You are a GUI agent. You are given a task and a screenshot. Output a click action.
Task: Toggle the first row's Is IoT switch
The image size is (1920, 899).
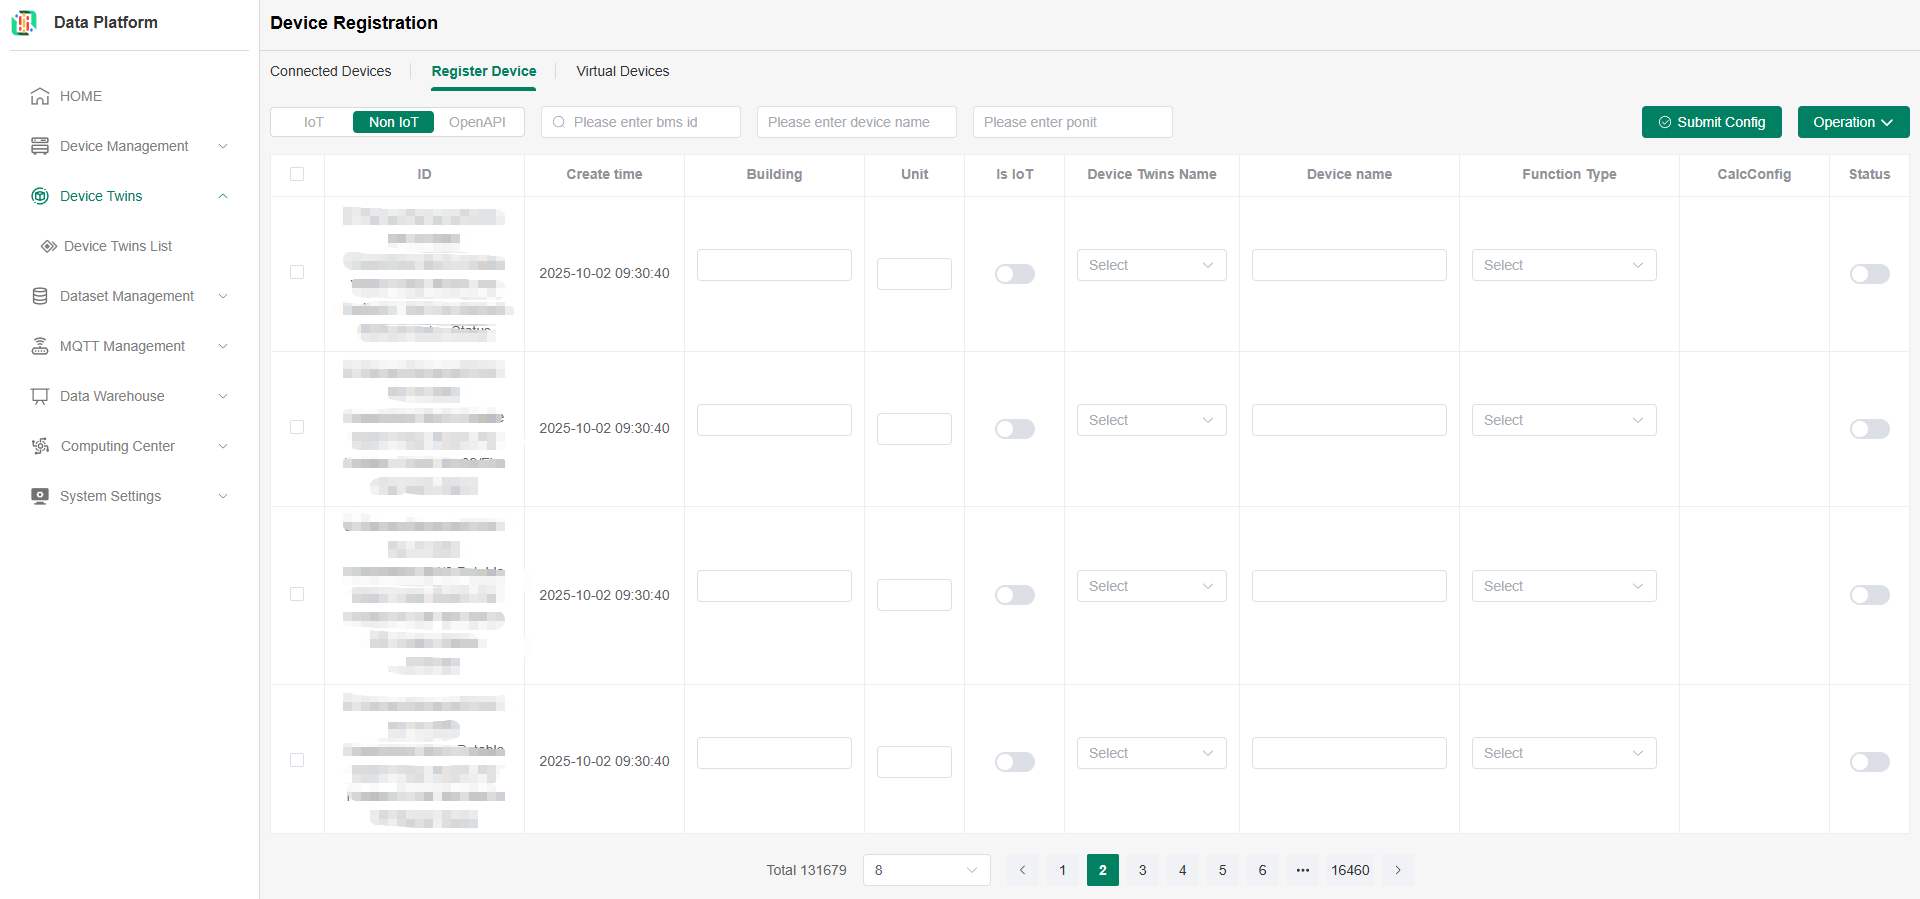[1014, 274]
